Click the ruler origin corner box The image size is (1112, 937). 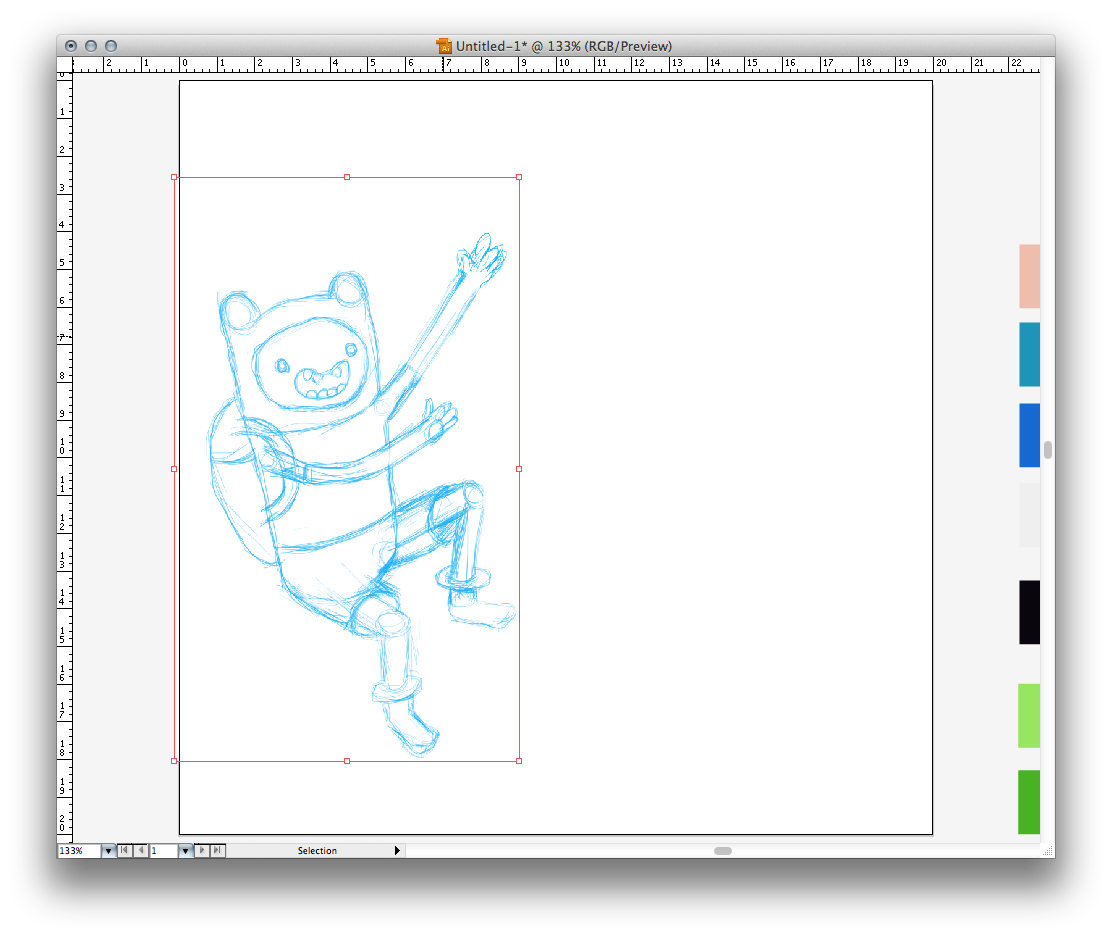pyautogui.click(x=65, y=65)
